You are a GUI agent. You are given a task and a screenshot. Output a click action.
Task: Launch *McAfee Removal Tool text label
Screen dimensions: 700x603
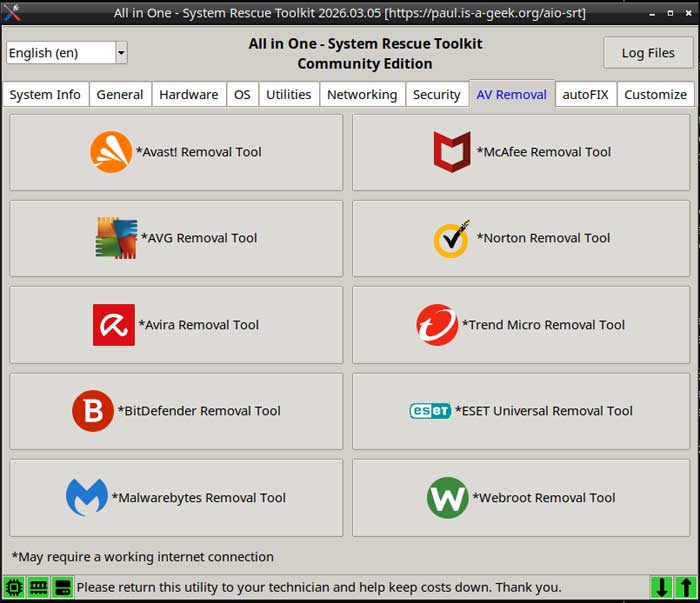point(543,152)
